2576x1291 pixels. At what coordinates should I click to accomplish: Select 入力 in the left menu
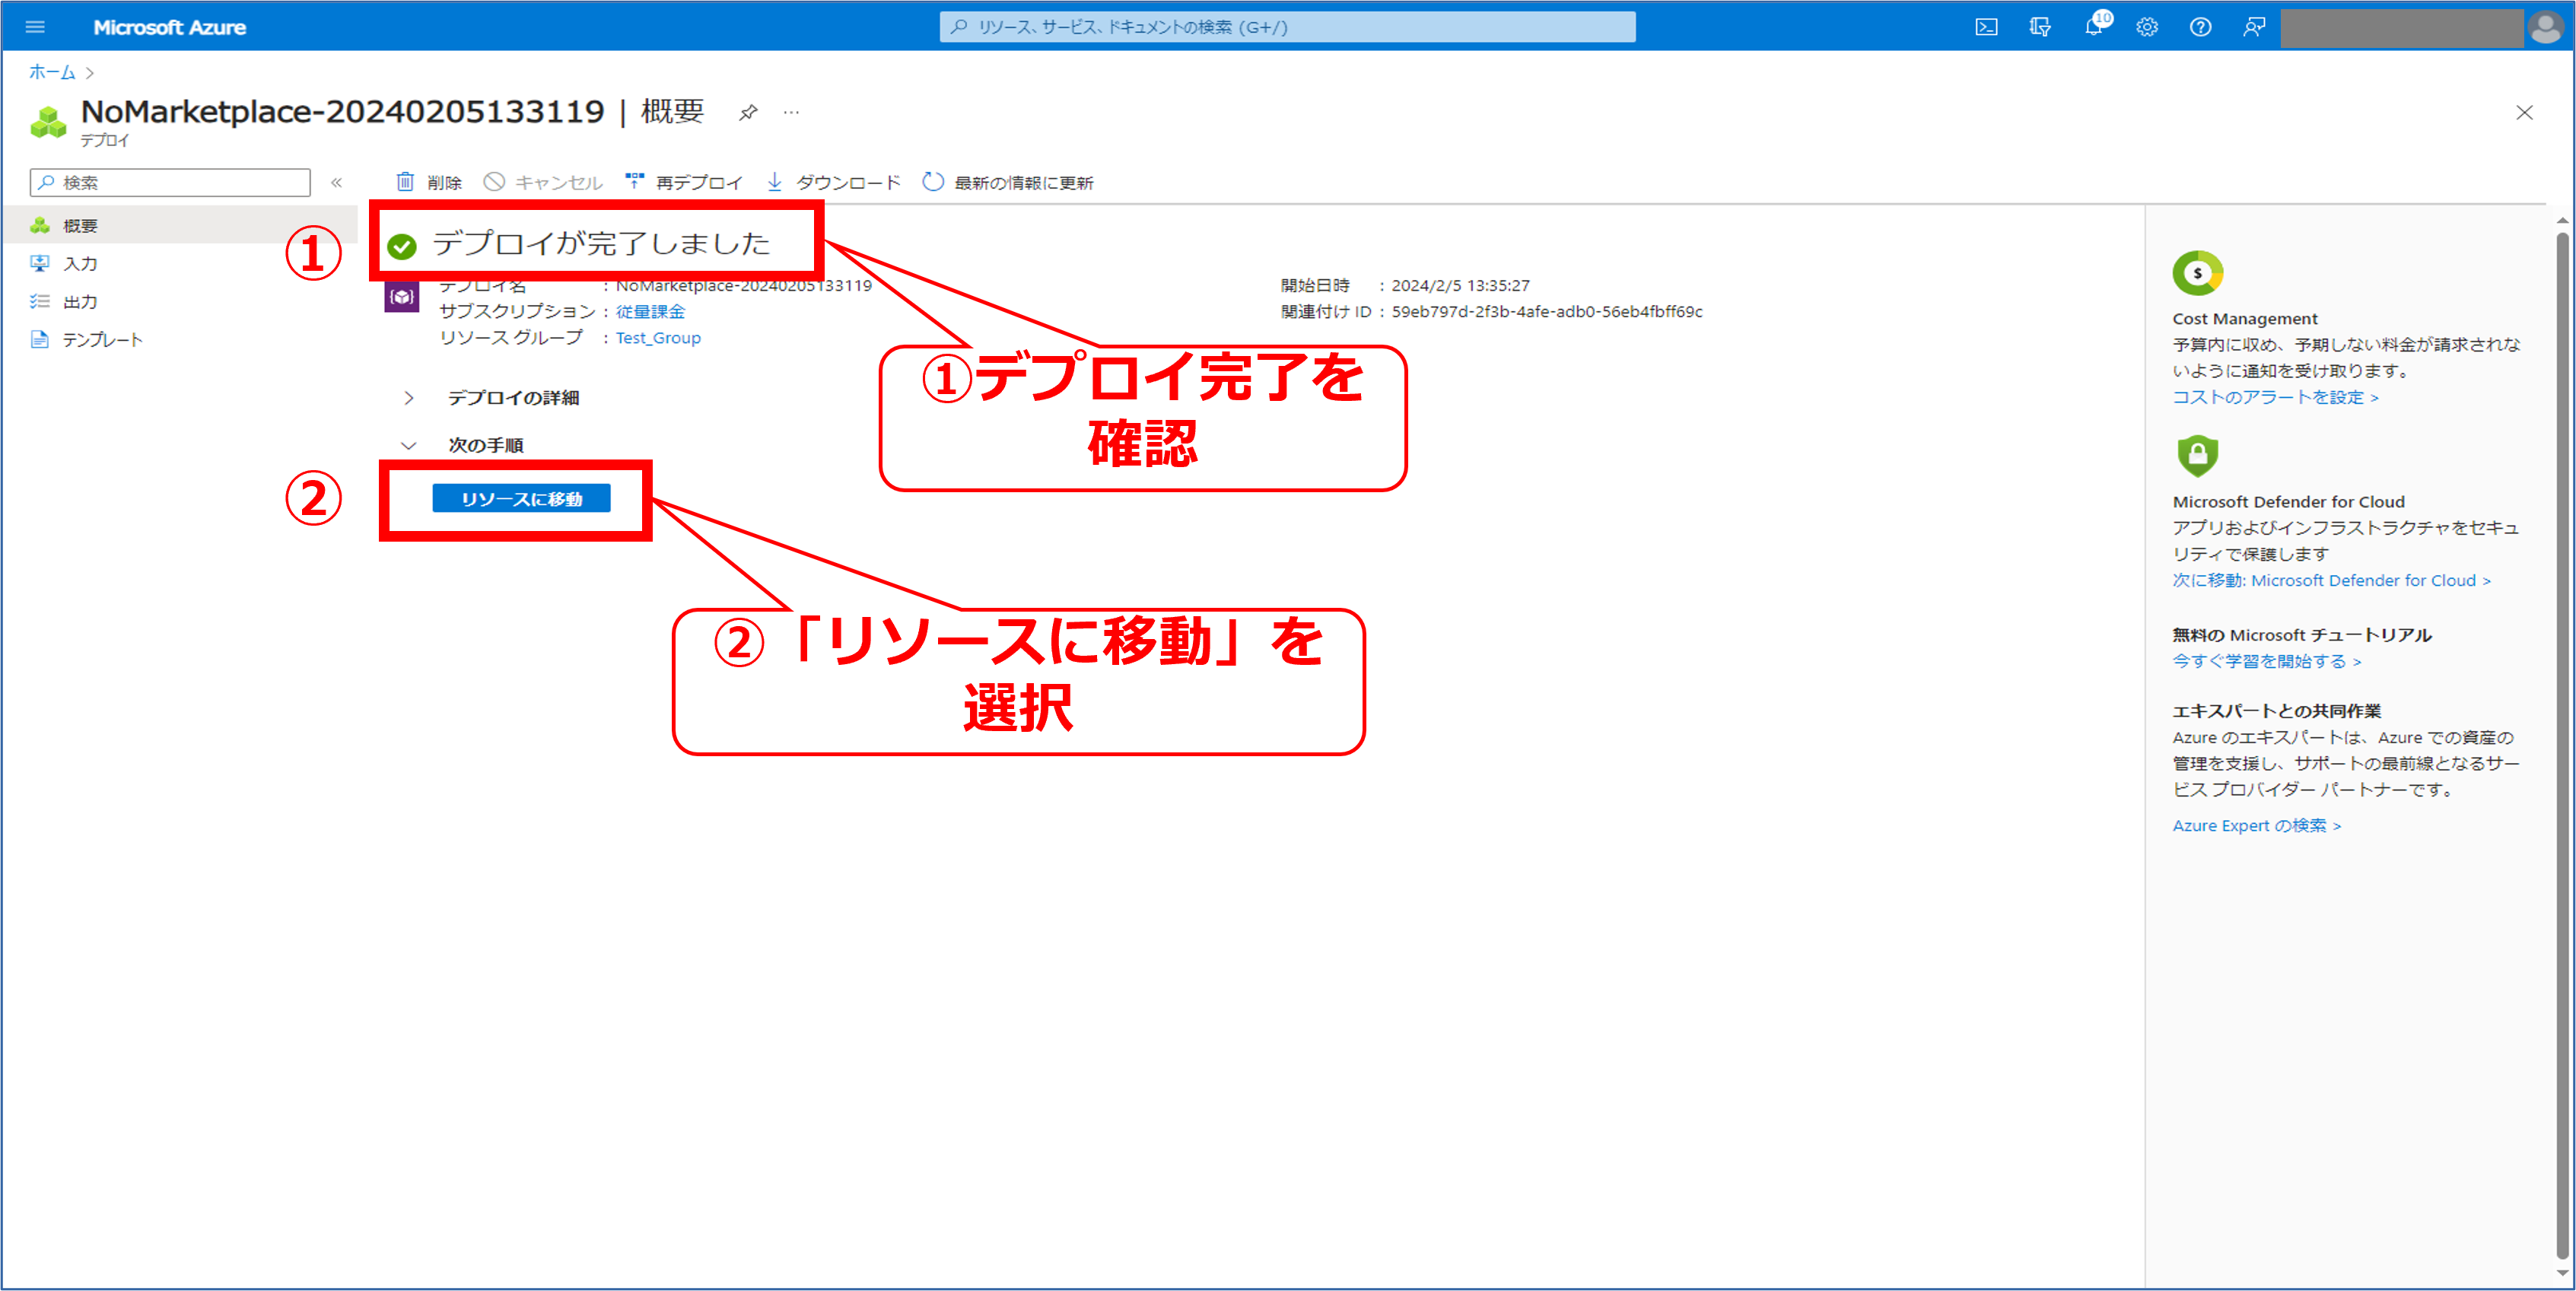tap(80, 264)
